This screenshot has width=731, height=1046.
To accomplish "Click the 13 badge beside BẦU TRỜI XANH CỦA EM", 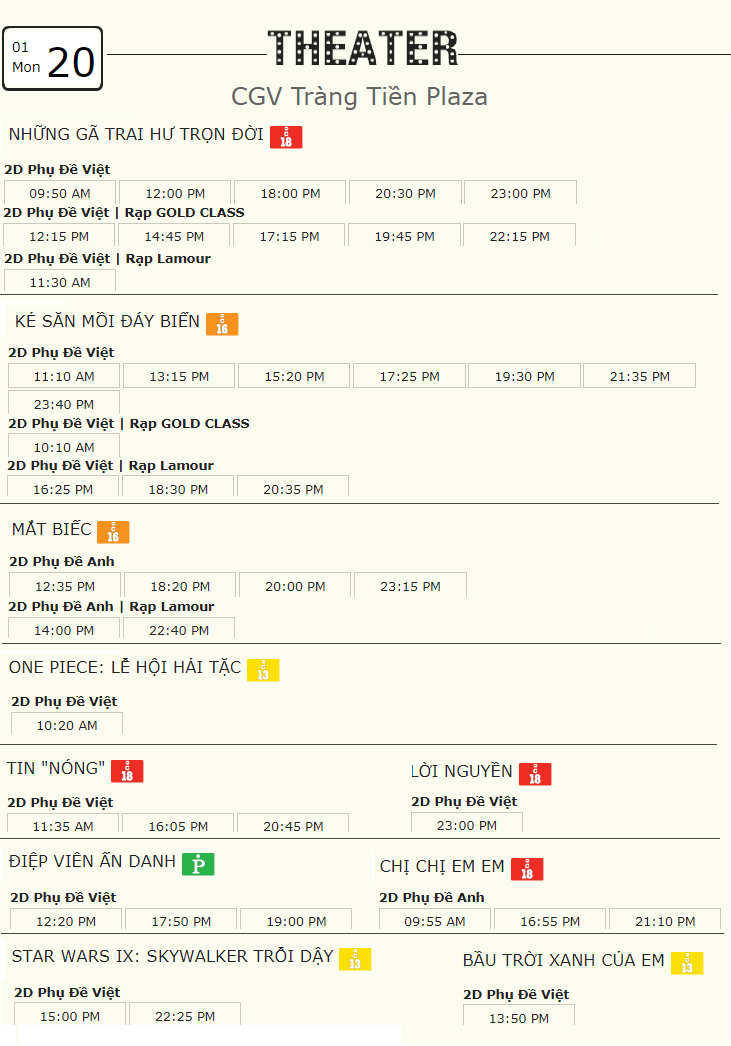I will point(687,963).
